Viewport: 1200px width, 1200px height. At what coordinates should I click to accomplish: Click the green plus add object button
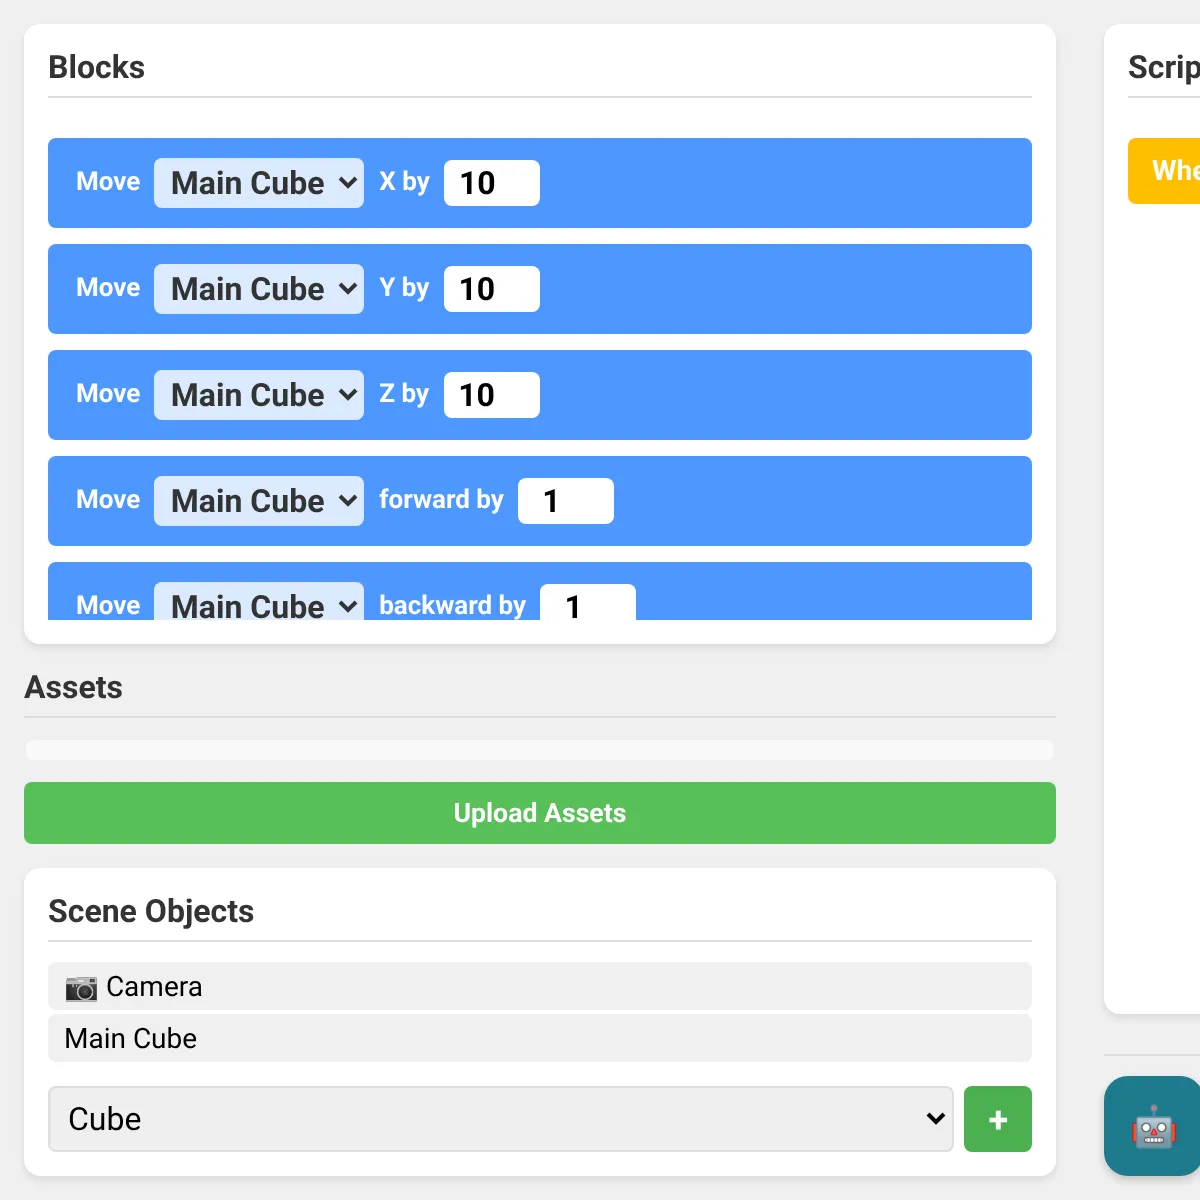[998, 1119]
